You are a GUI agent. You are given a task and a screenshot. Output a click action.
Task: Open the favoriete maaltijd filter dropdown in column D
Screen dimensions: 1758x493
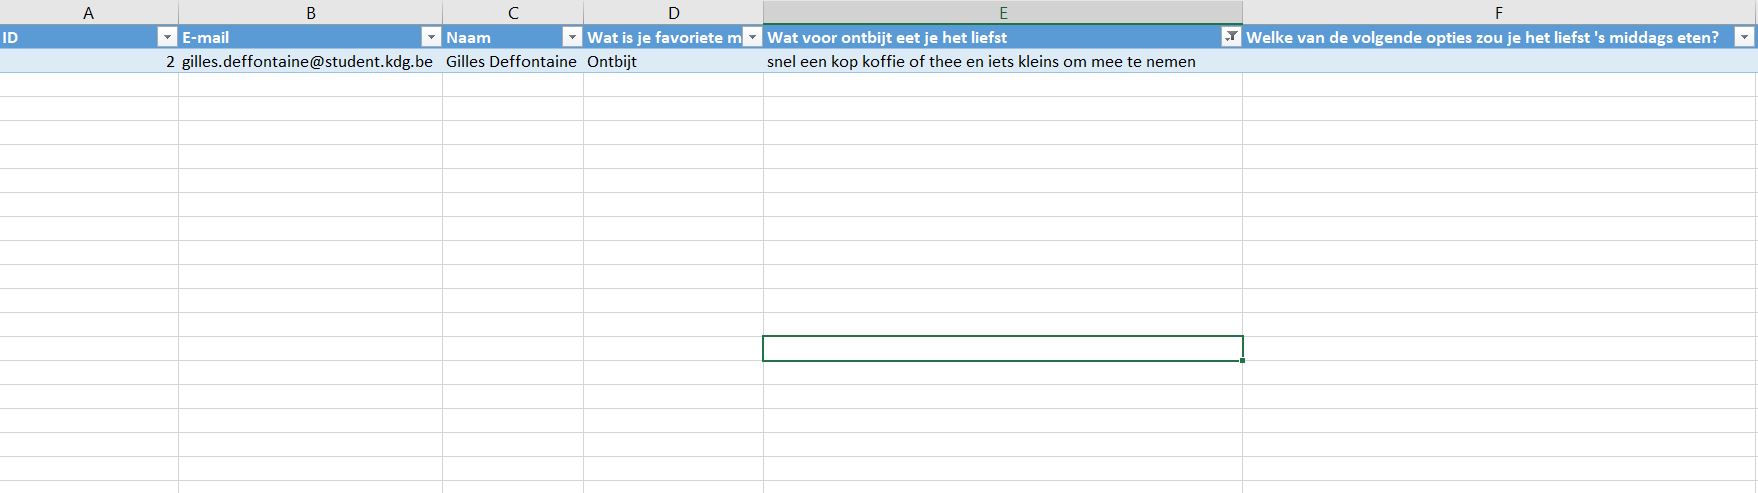click(752, 37)
